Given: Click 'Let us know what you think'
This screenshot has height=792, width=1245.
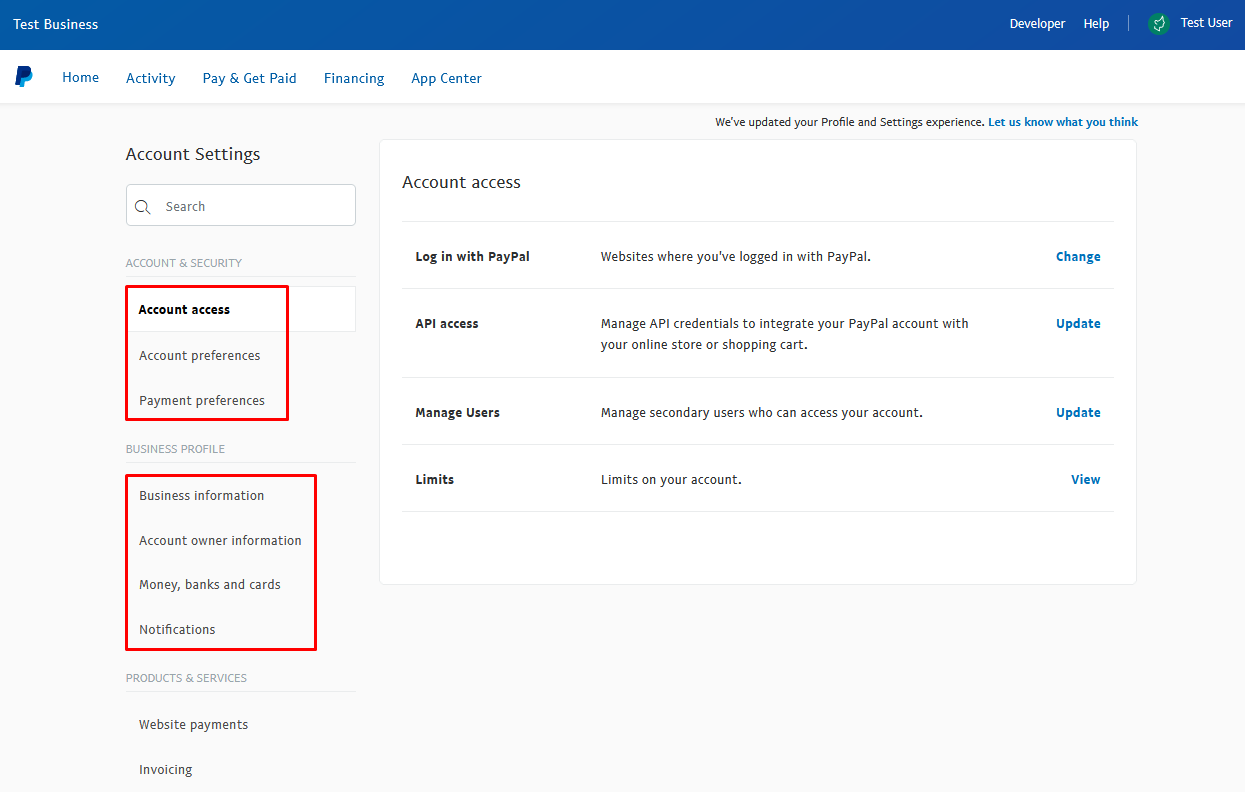Looking at the screenshot, I should 1063,122.
